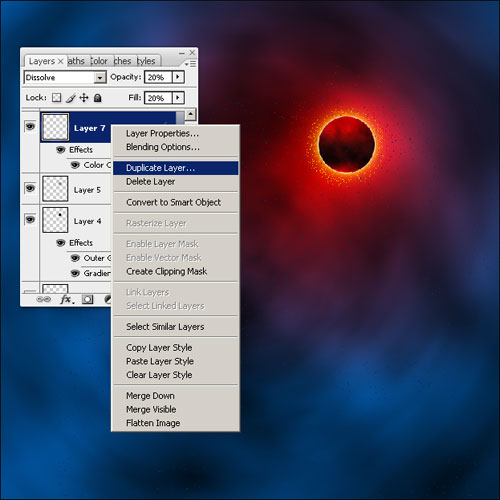The image size is (500, 500).
Task: Open the Fill percentage arrow
Action: coord(178,98)
